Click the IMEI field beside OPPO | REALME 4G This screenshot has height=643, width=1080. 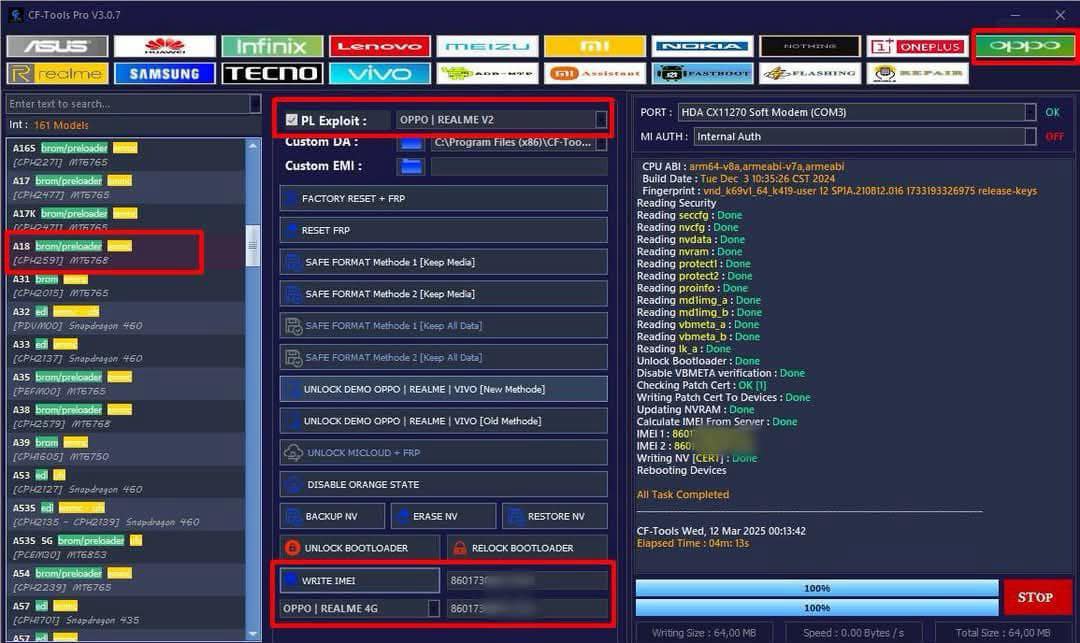[x=527, y=609]
